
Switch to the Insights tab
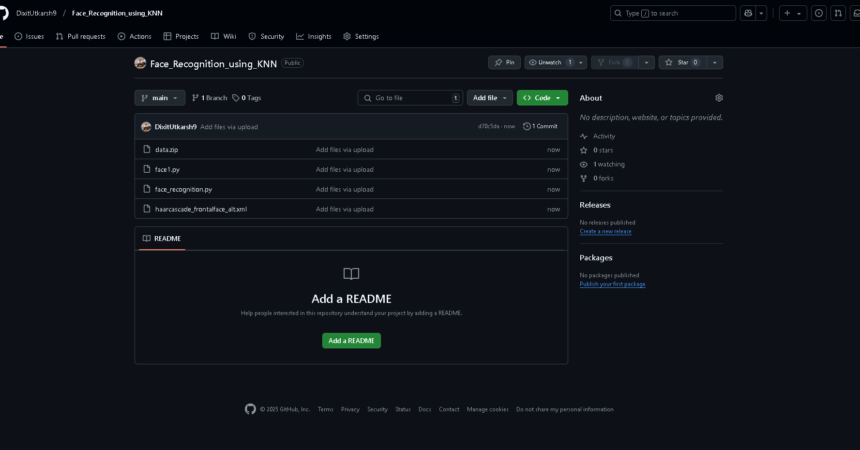click(x=314, y=36)
